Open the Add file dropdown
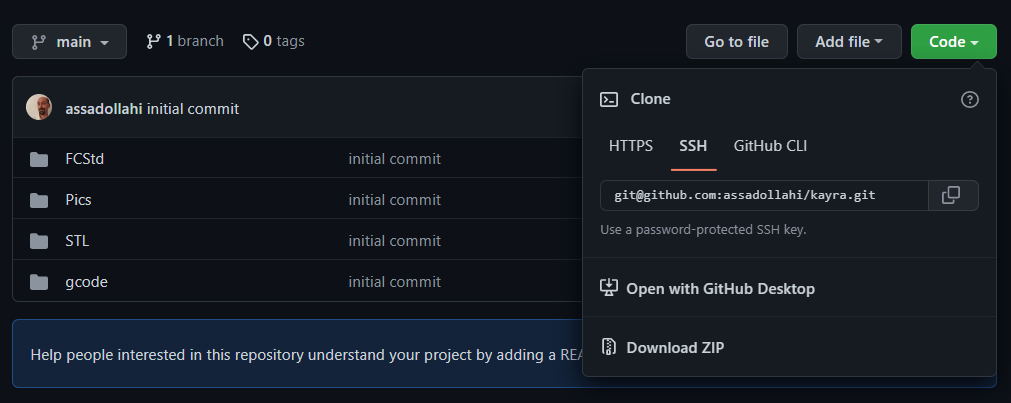 (x=849, y=42)
